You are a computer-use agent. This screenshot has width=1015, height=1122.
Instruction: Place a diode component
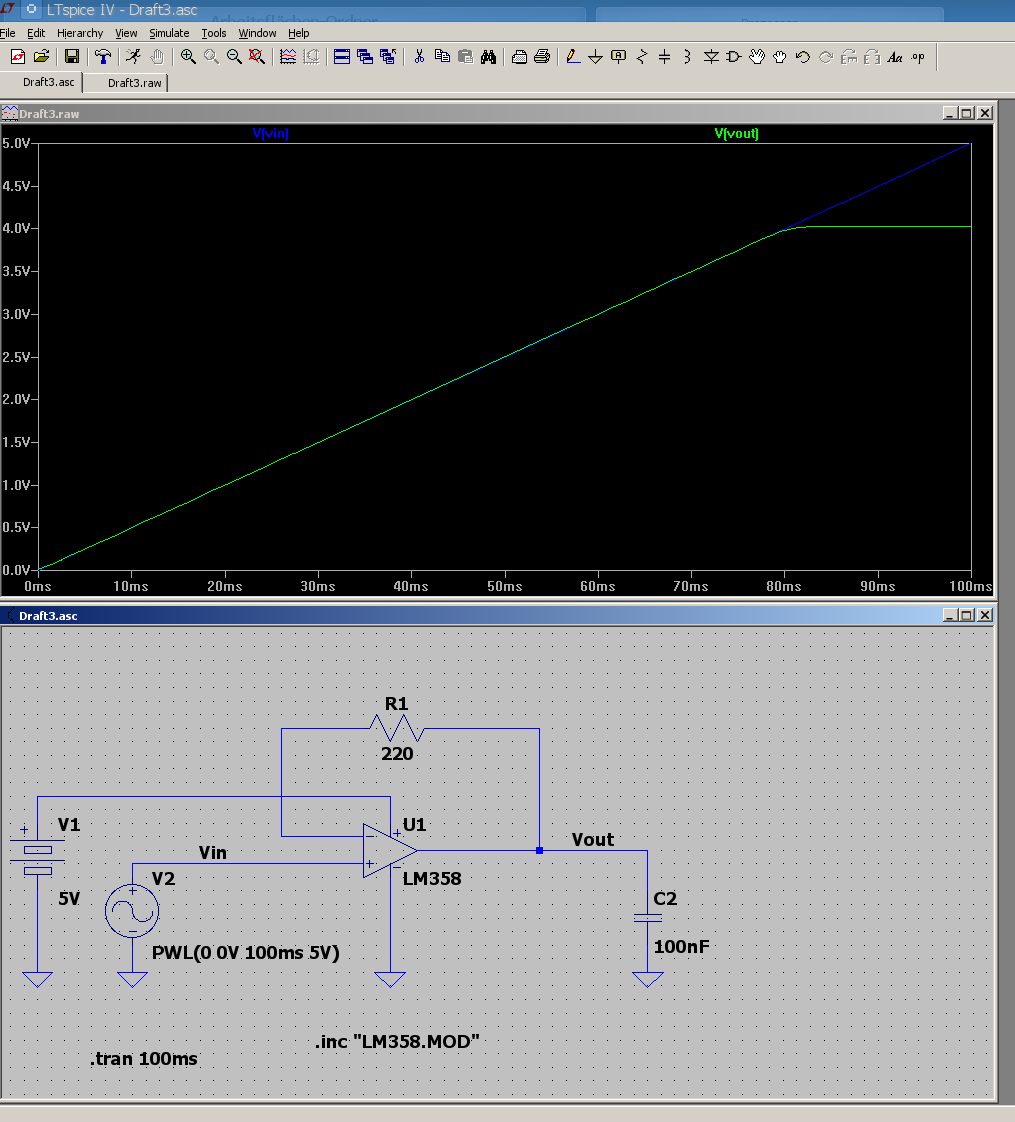[711, 57]
